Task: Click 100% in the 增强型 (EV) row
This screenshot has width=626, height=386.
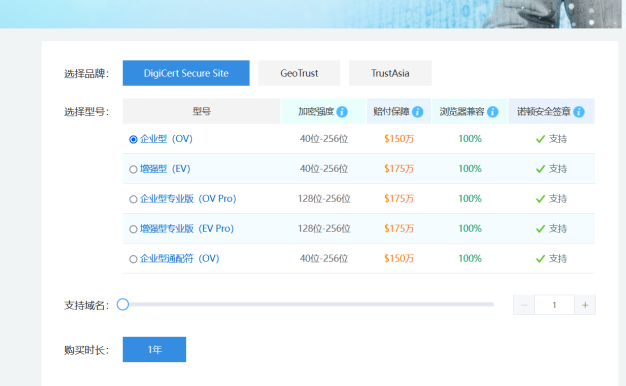Action: (470, 169)
